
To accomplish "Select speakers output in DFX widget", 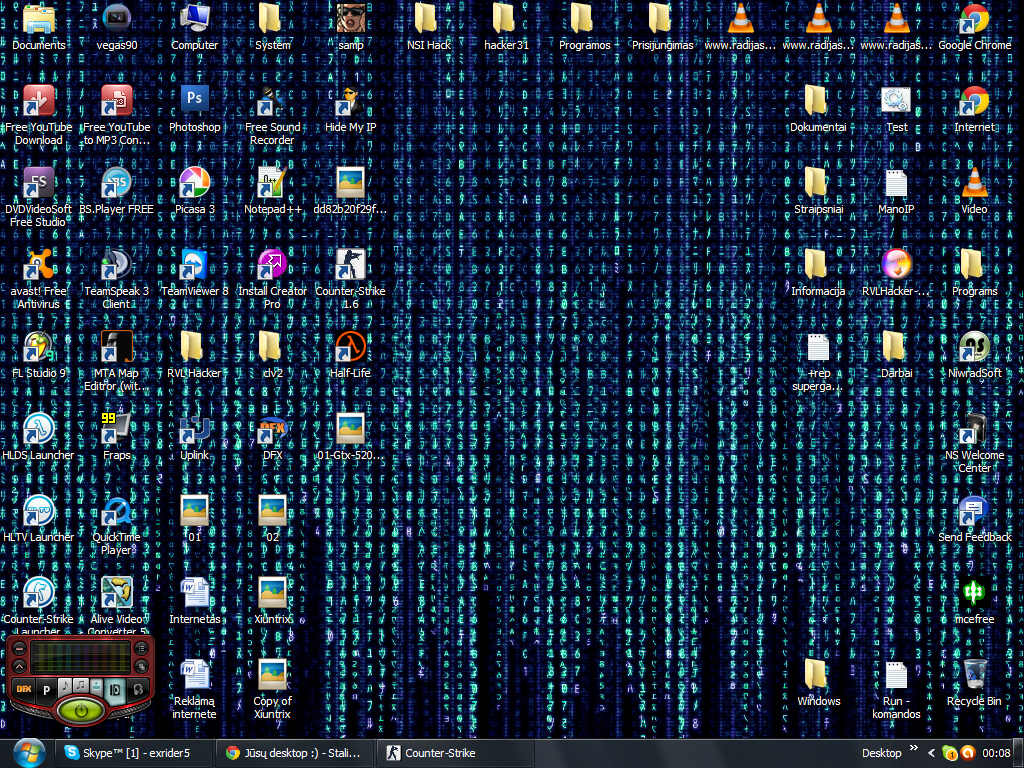I will coord(115,692).
